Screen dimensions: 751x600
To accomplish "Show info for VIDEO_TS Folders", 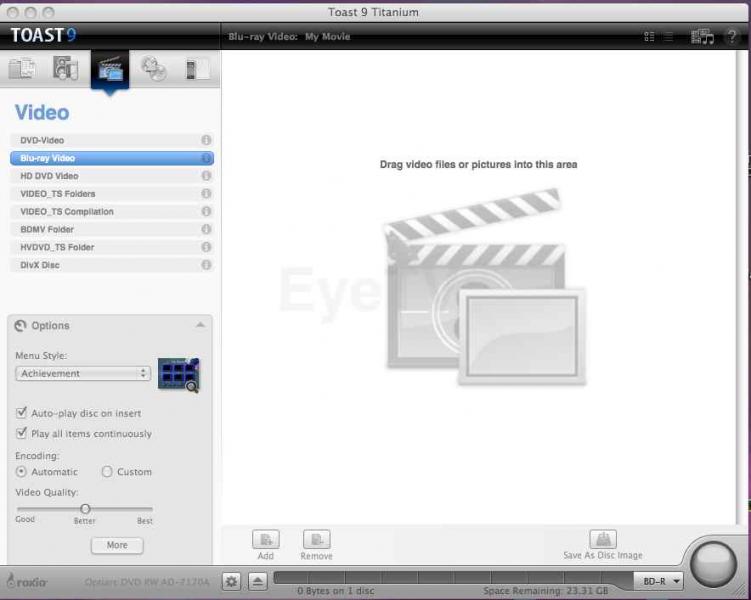I will [x=206, y=193].
